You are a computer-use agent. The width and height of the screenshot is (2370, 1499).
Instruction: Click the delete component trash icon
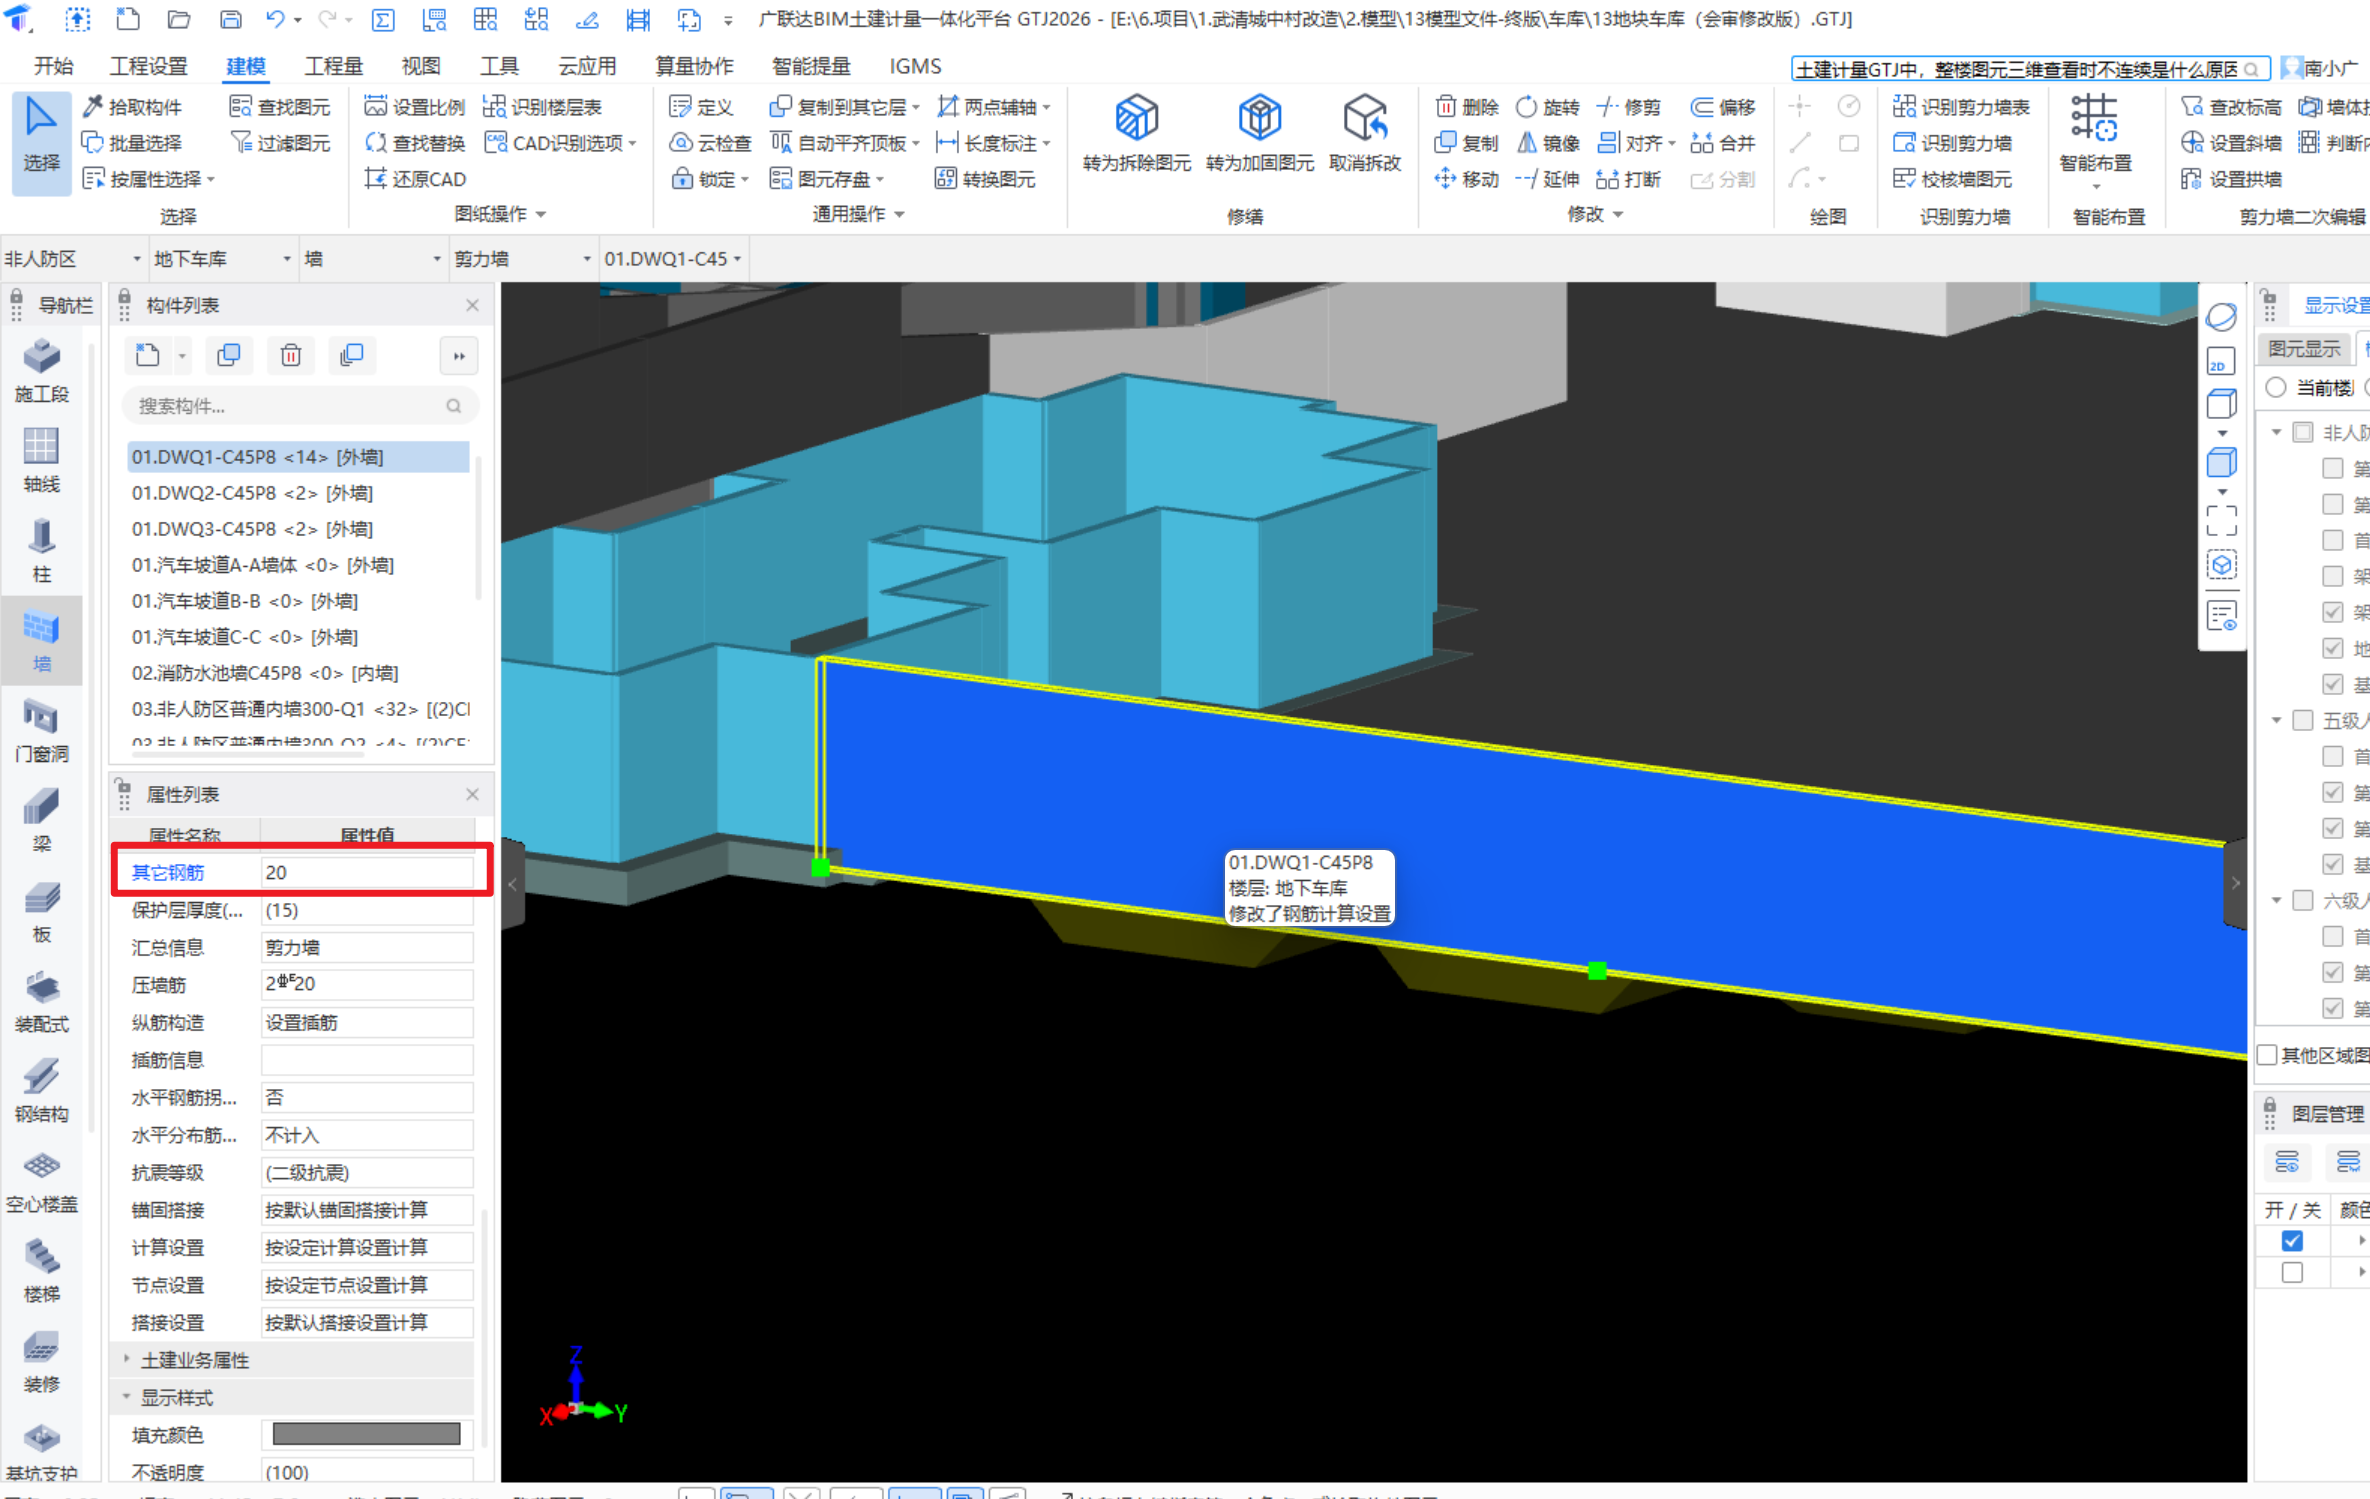[290, 356]
